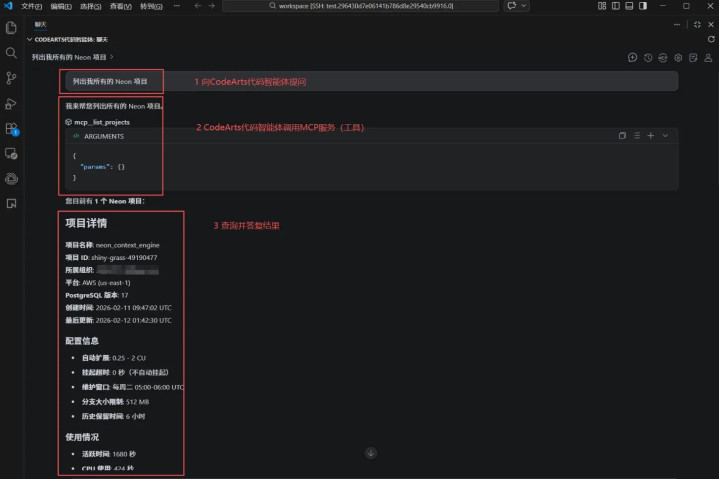Viewport: 719px width, 479px height.
Task: Click the 活跃时间 1680 秒 line
Action: pos(109,454)
